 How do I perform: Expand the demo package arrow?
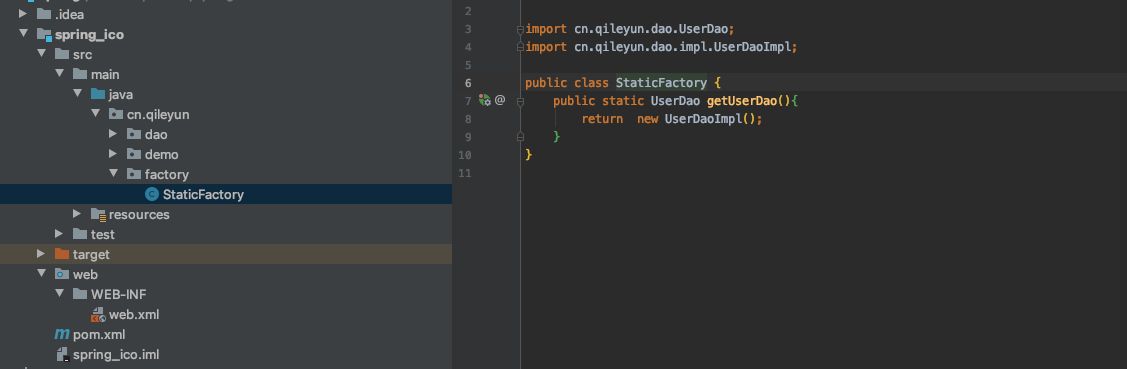(x=113, y=154)
